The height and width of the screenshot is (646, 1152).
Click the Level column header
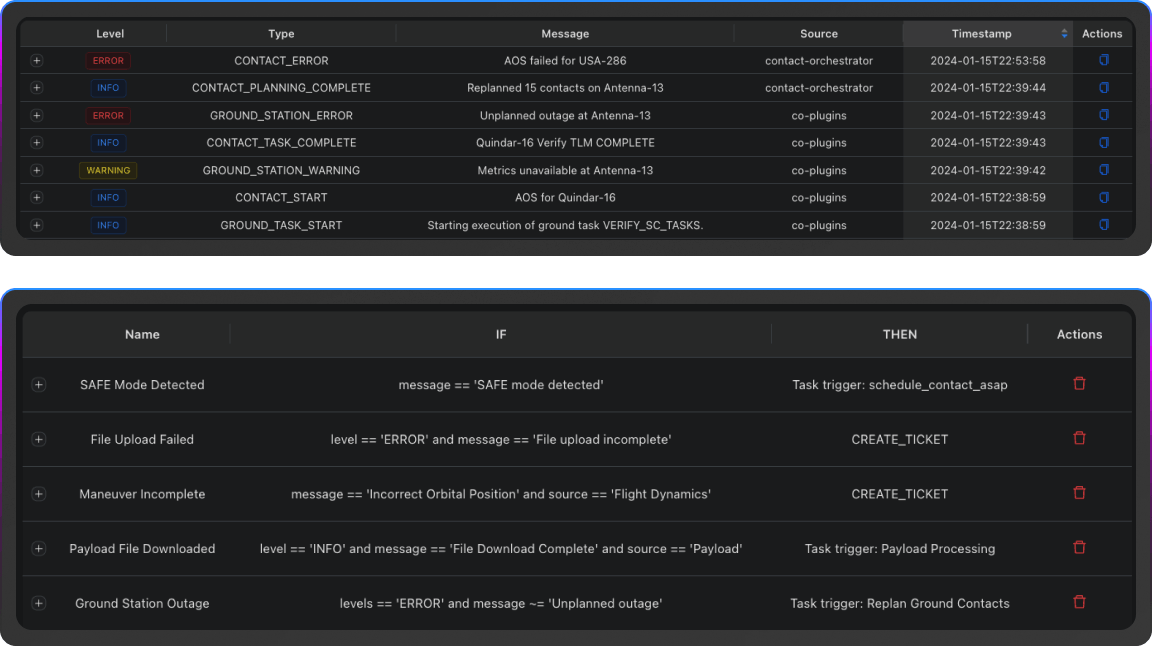point(110,34)
